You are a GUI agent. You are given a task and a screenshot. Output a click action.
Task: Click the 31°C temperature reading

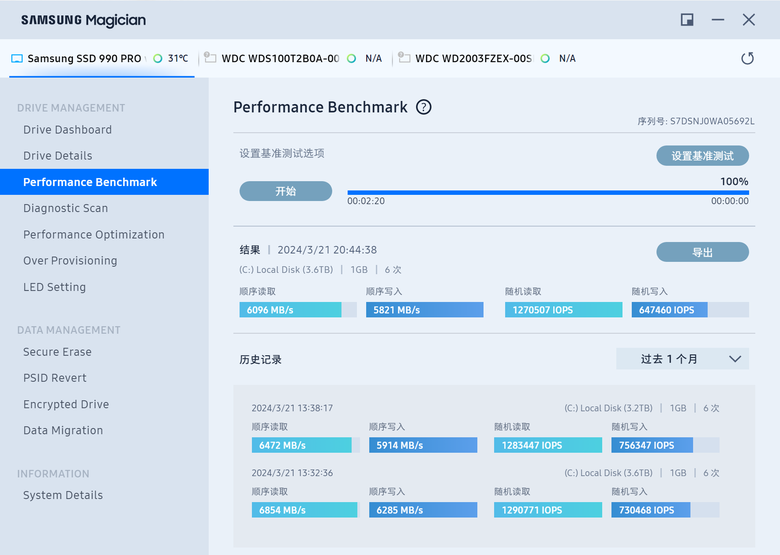(178, 59)
